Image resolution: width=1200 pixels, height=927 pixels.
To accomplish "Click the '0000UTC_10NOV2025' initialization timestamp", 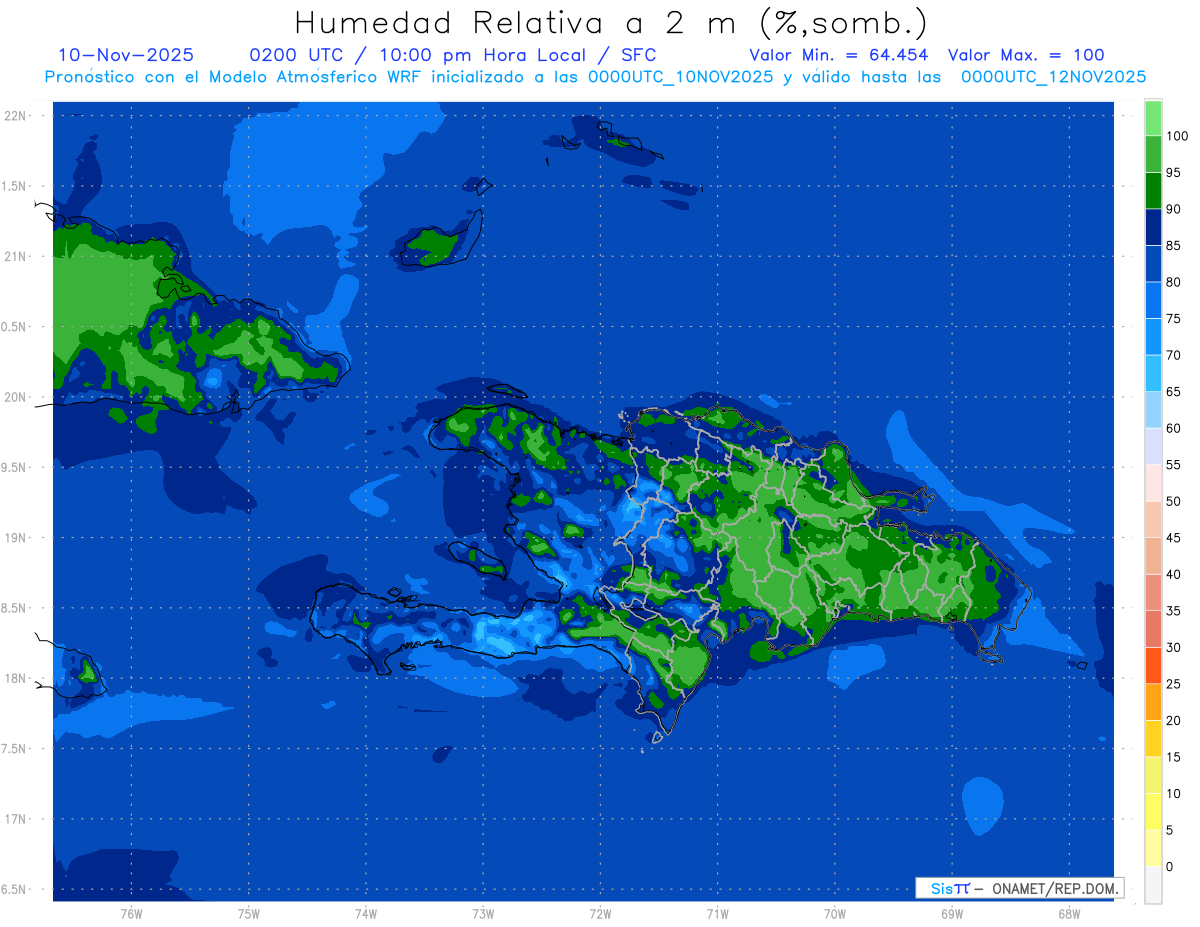I will click(x=680, y=77).
